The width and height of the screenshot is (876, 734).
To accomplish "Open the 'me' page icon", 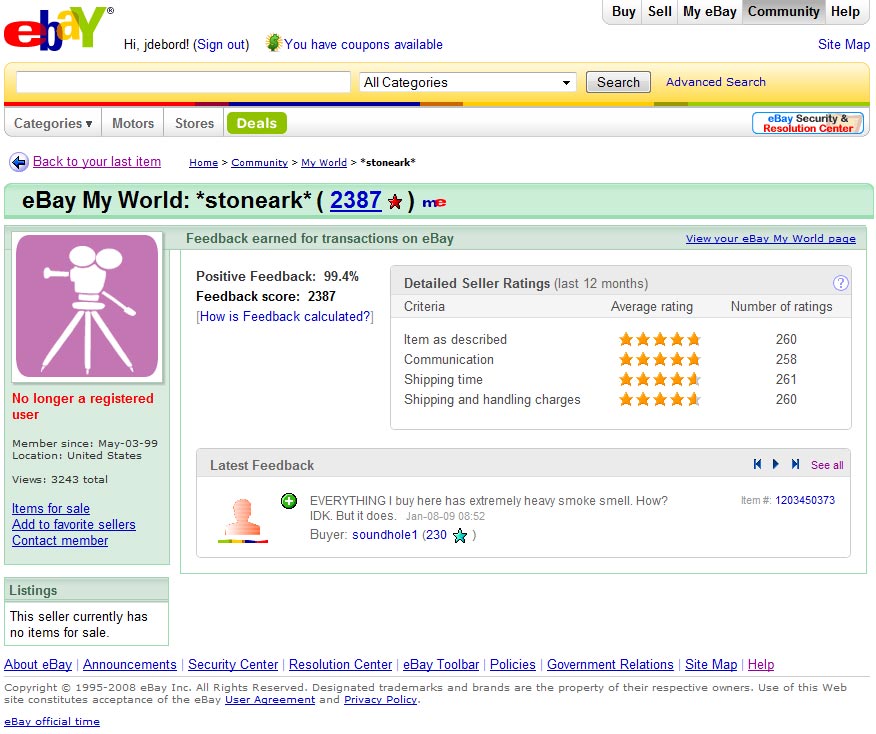I will (434, 202).
